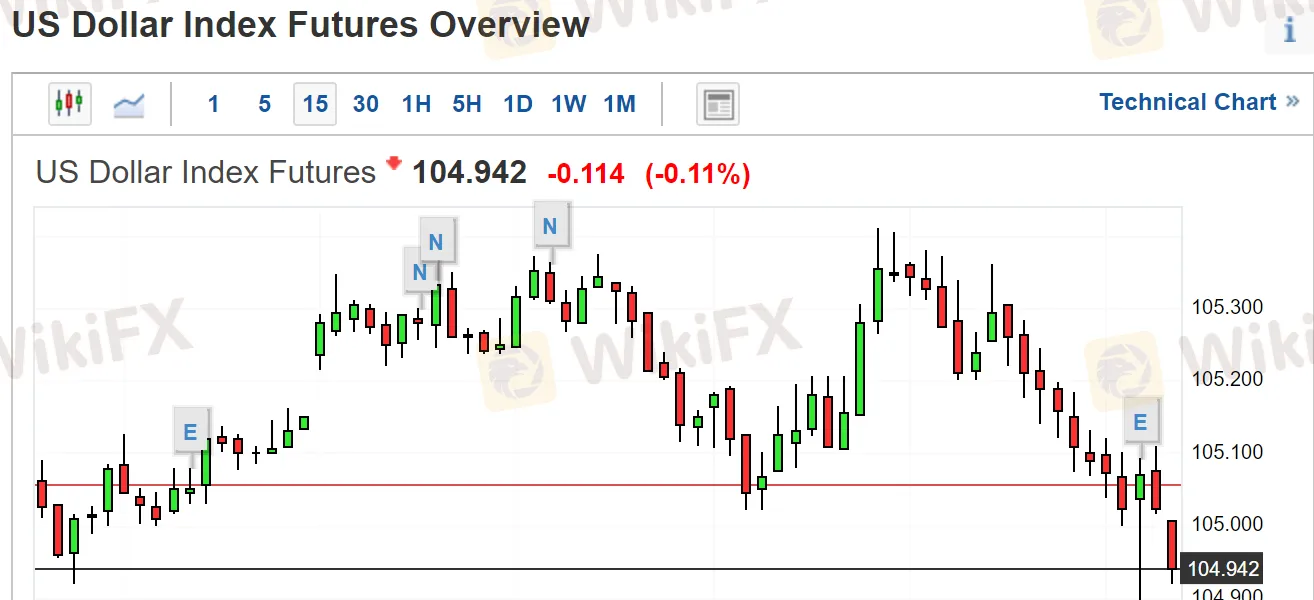The height and width of the screenshot is (600, 1314).
Task: Click the E event marker near 105.100
Action: coord(190,433)
